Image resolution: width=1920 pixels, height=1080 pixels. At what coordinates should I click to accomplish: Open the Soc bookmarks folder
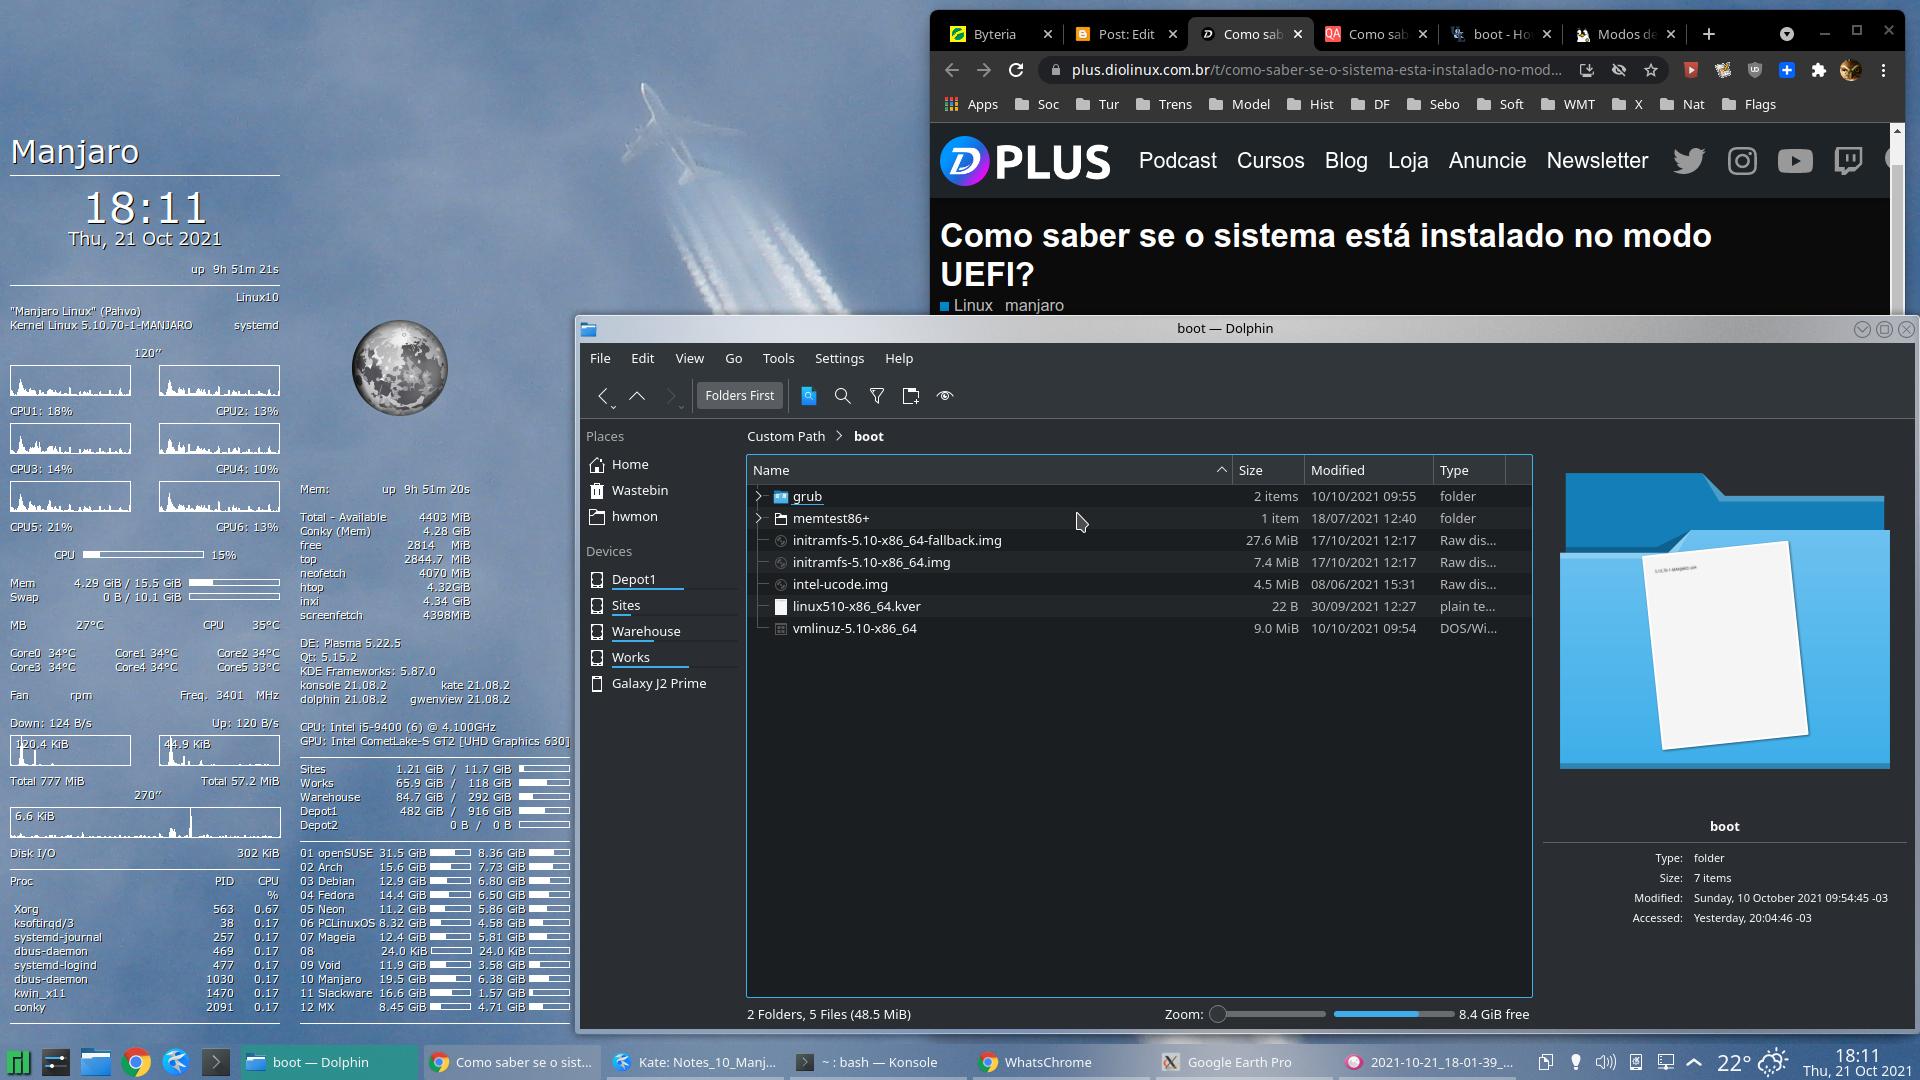coord(1037,104)
